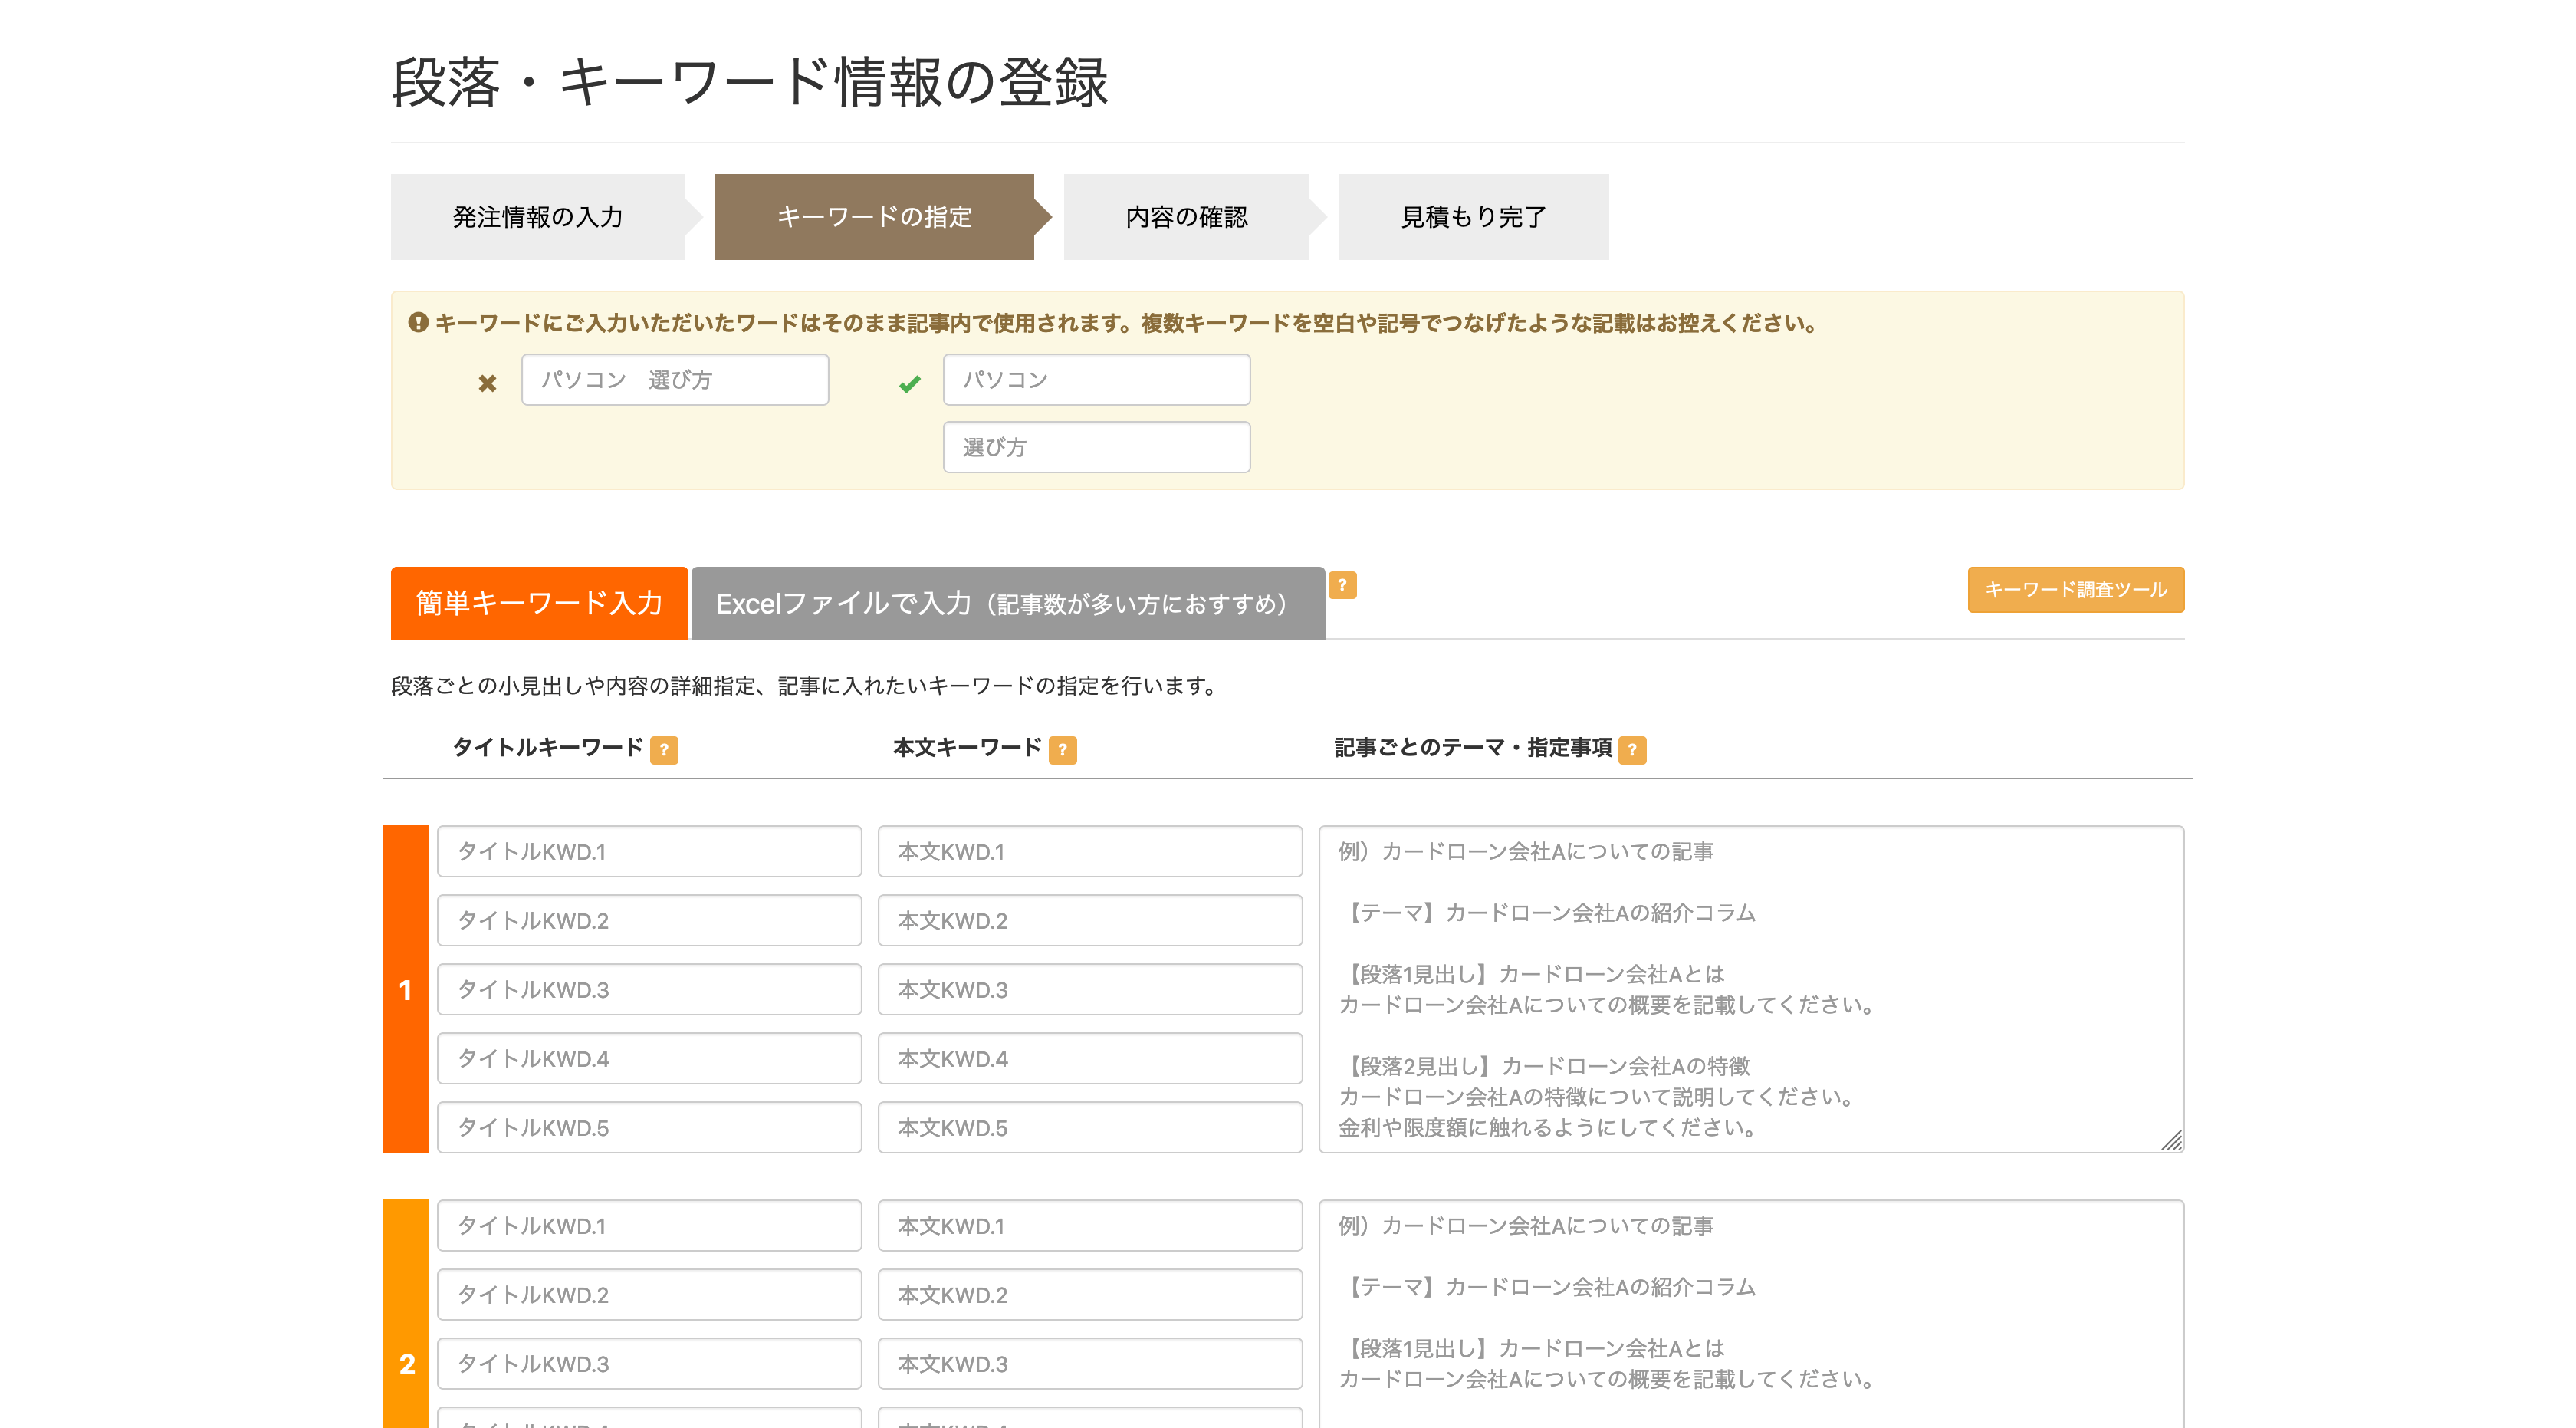Open the 見積もり完了 step

tap(1473, 217)
